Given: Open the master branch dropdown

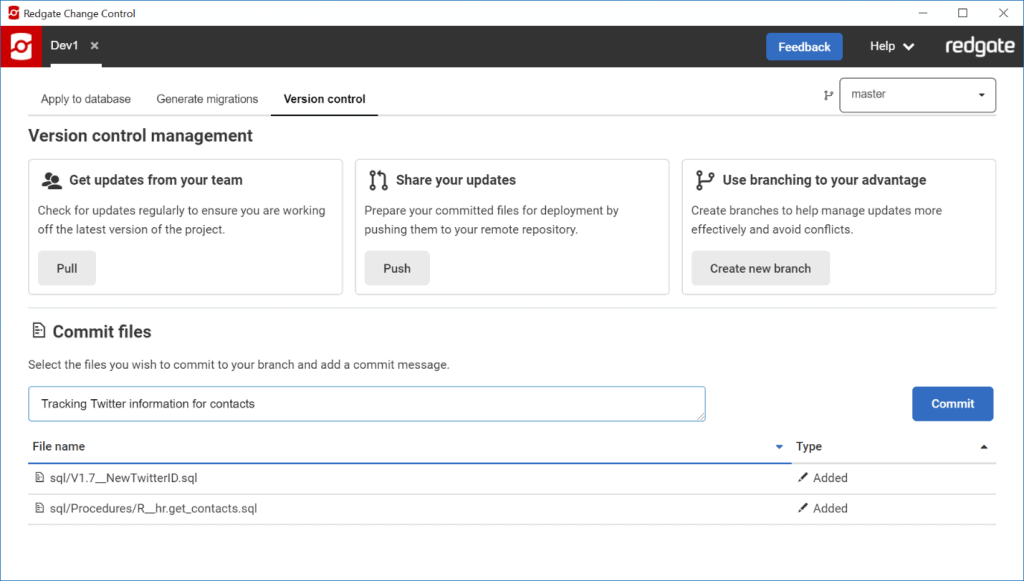Looking at the screenshot, I should click(915, 95).
